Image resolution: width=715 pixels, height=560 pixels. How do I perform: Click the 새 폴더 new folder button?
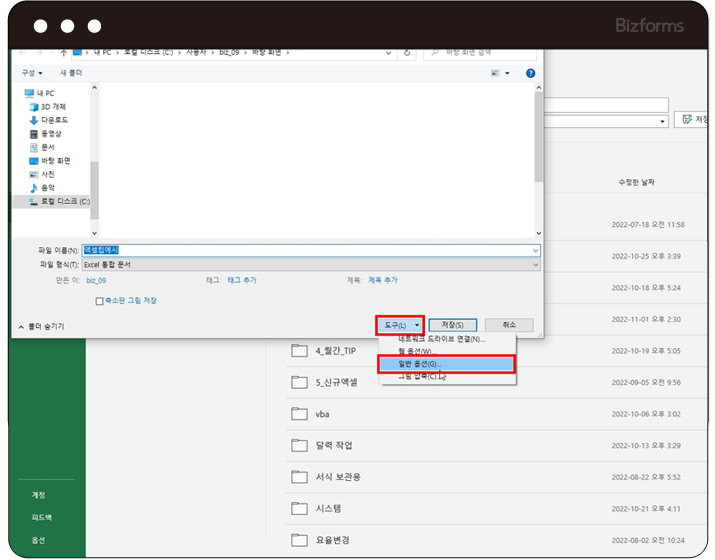click(71, 73)
